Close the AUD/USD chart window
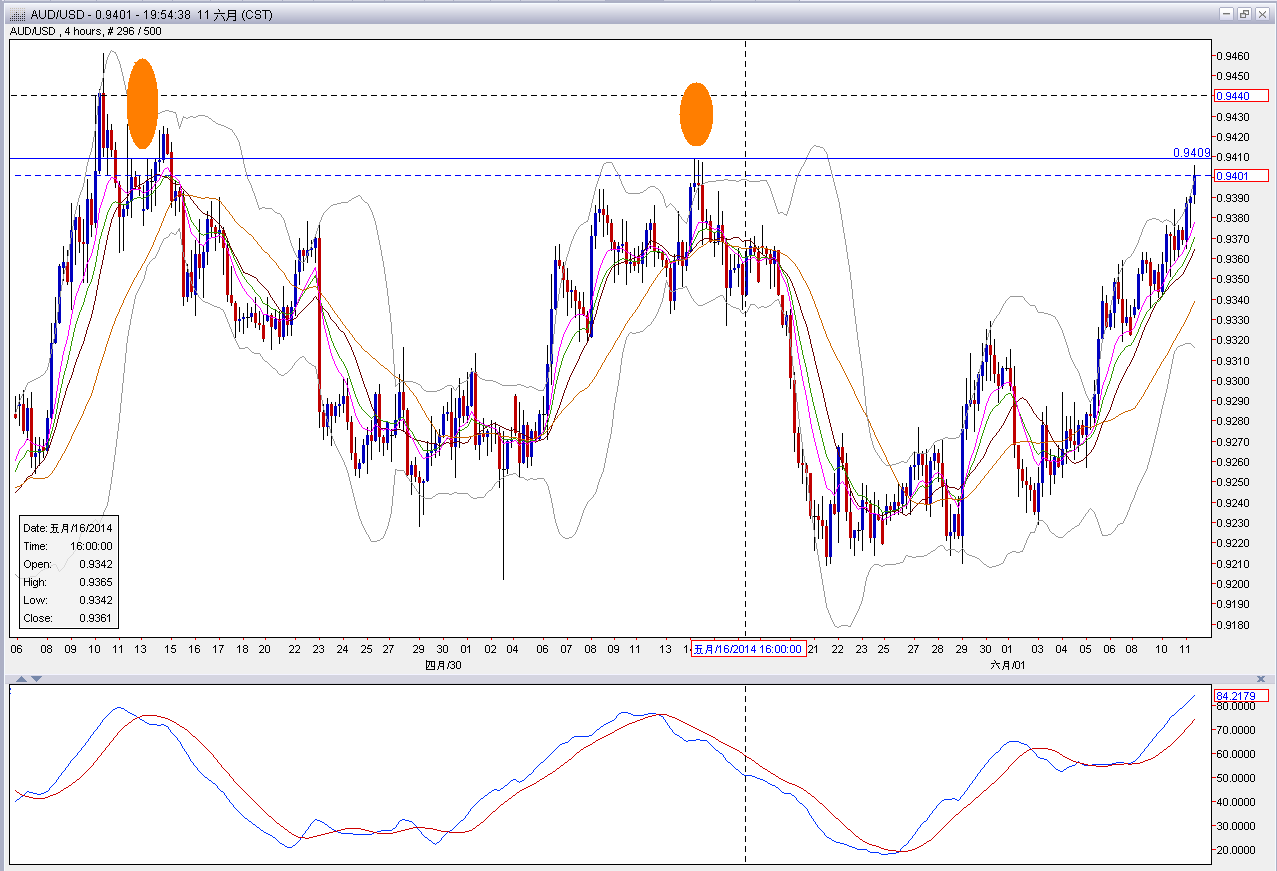 (1261, 14)
